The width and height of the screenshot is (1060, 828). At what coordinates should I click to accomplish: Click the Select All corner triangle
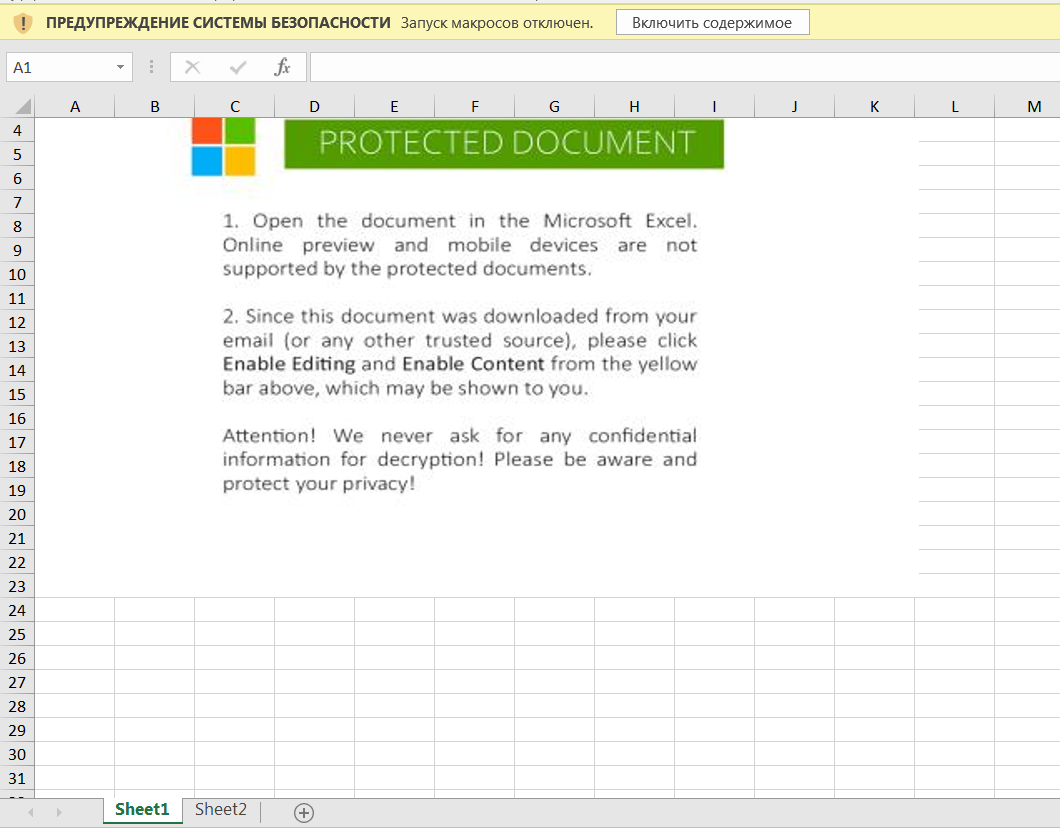click(x=22, y=106)
